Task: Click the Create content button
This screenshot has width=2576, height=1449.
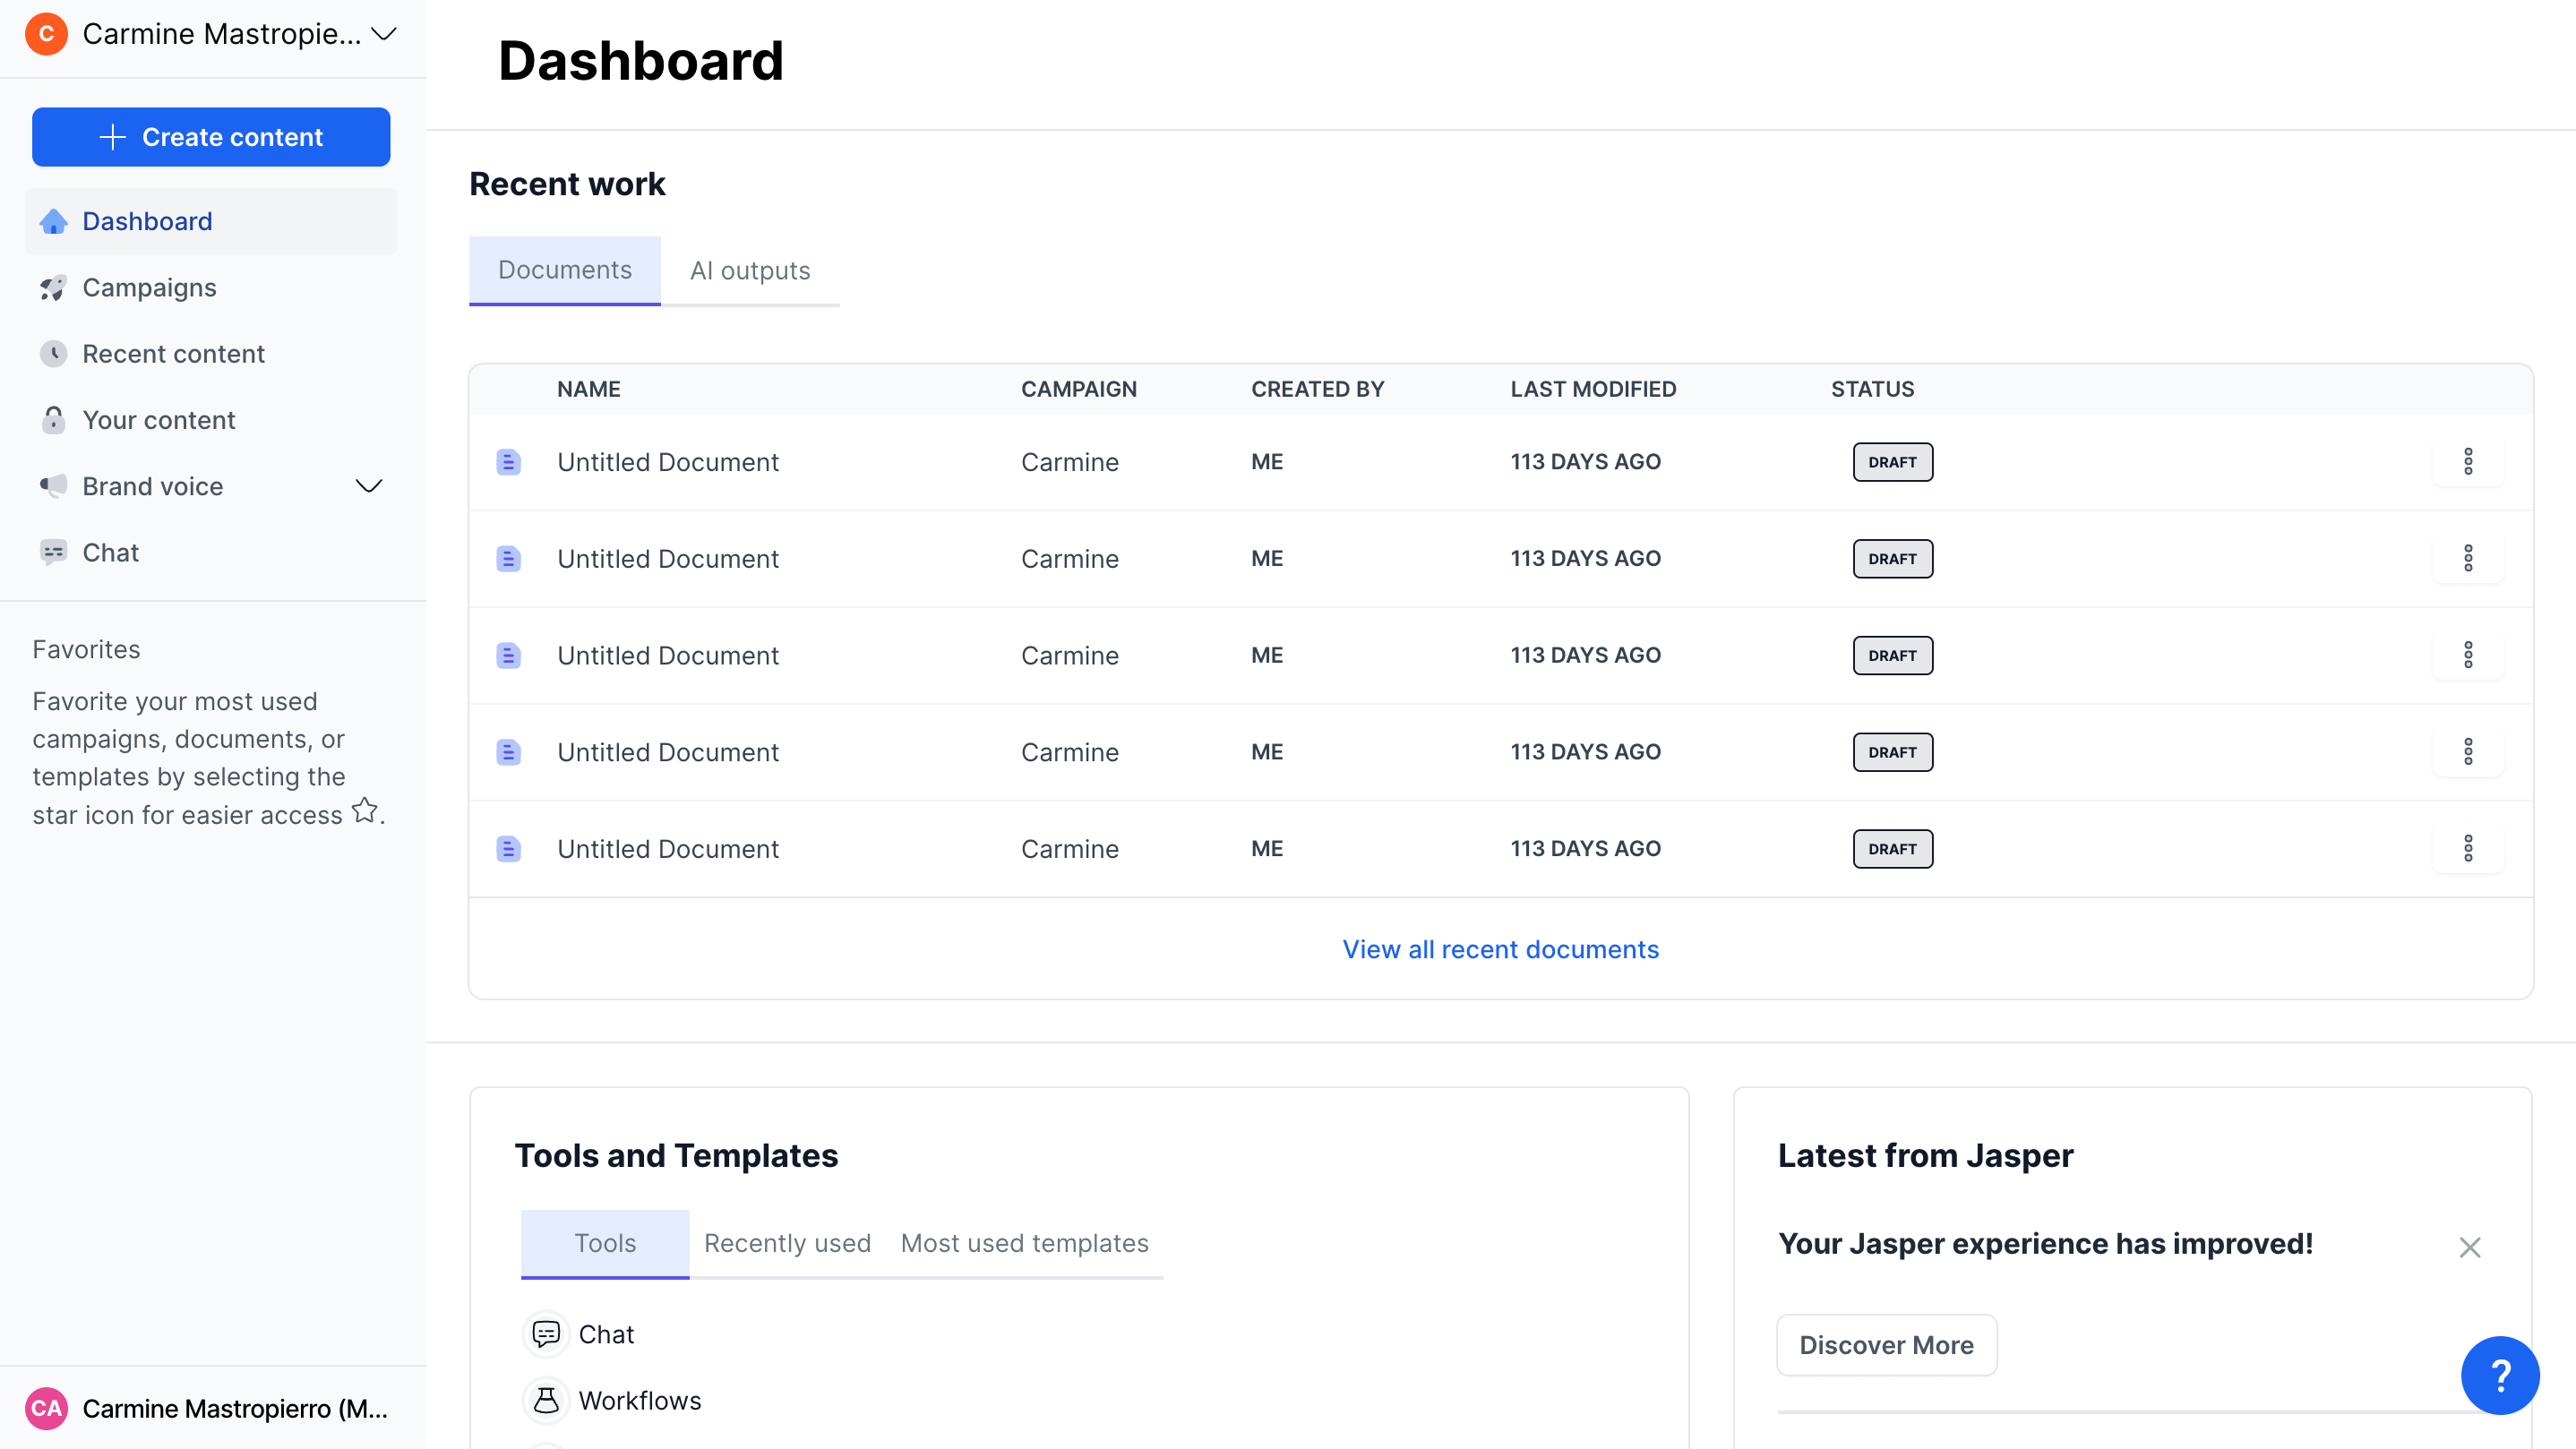Action: [210, 137]
